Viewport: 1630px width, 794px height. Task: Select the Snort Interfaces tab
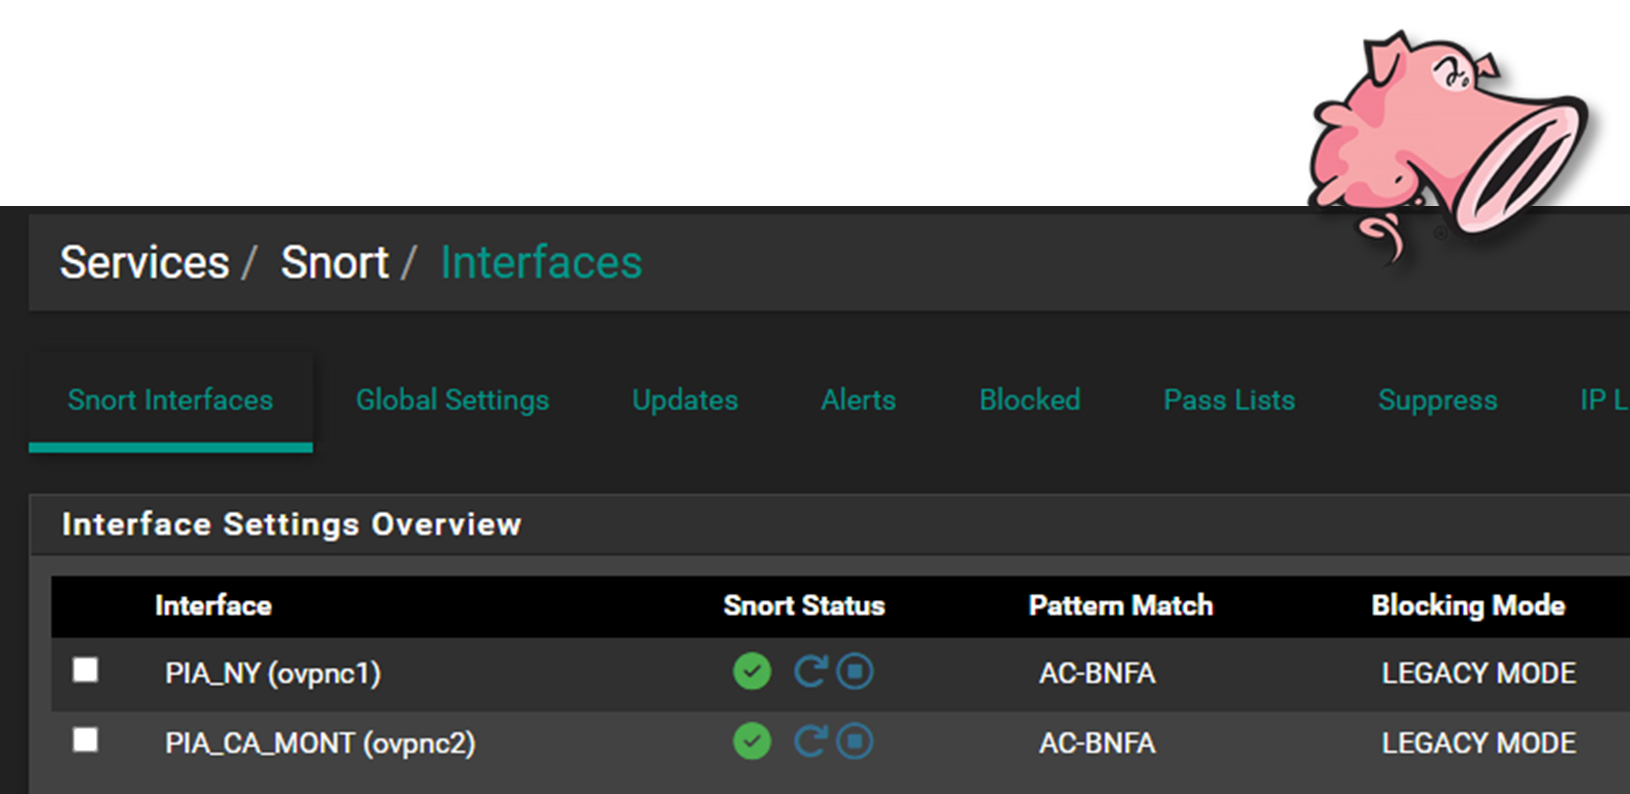pyautogui.click(x=170, y=400)
